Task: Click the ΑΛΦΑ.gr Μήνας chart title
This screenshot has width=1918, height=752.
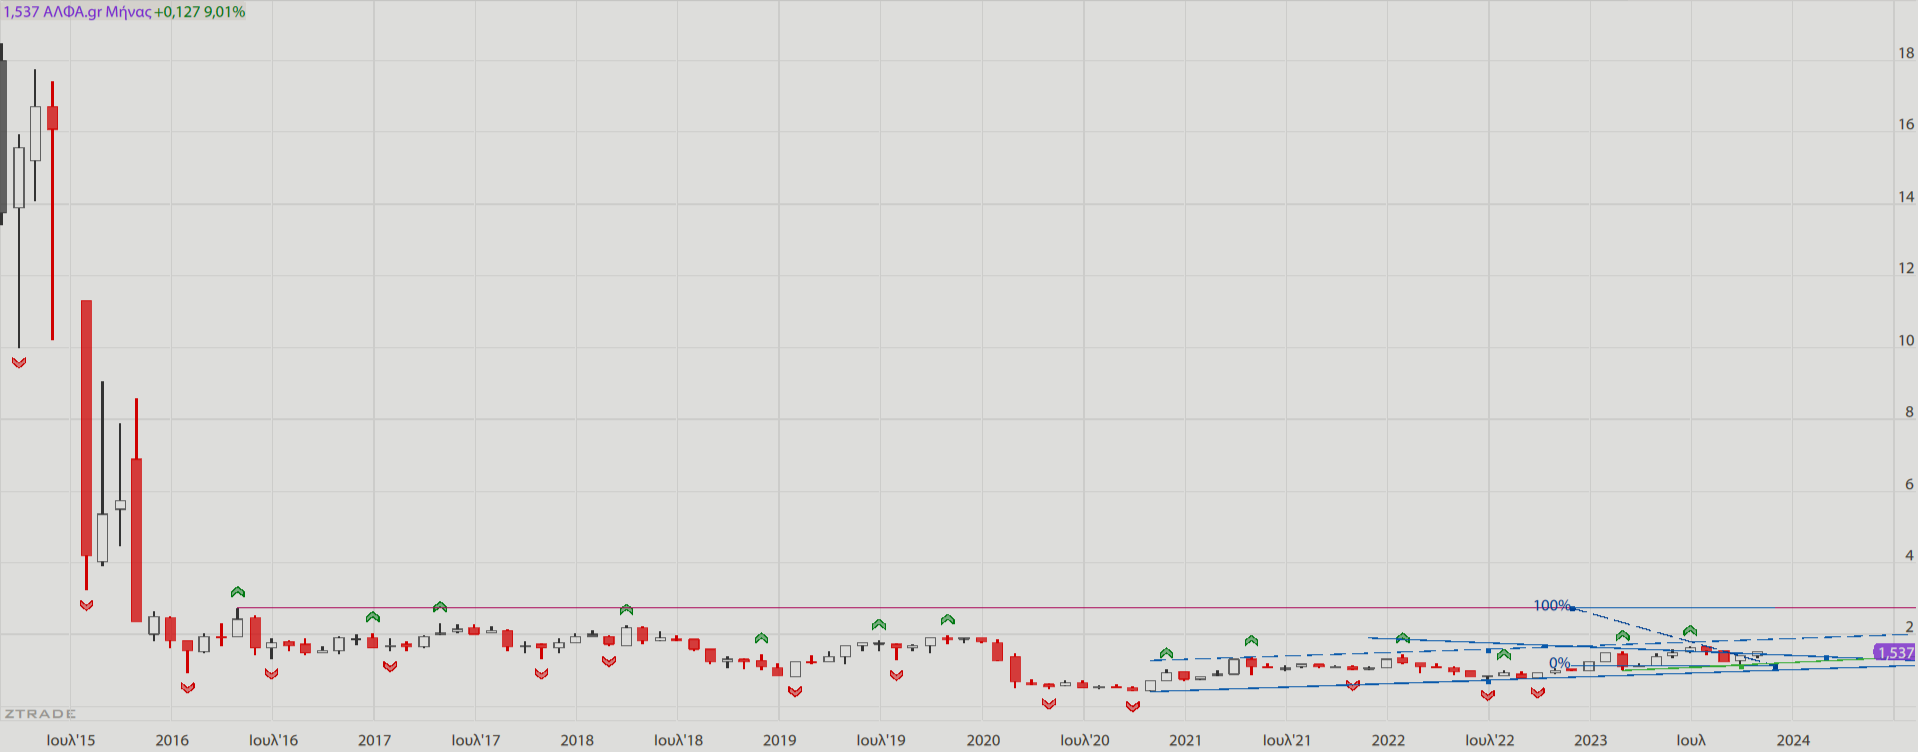Action: 97,12
